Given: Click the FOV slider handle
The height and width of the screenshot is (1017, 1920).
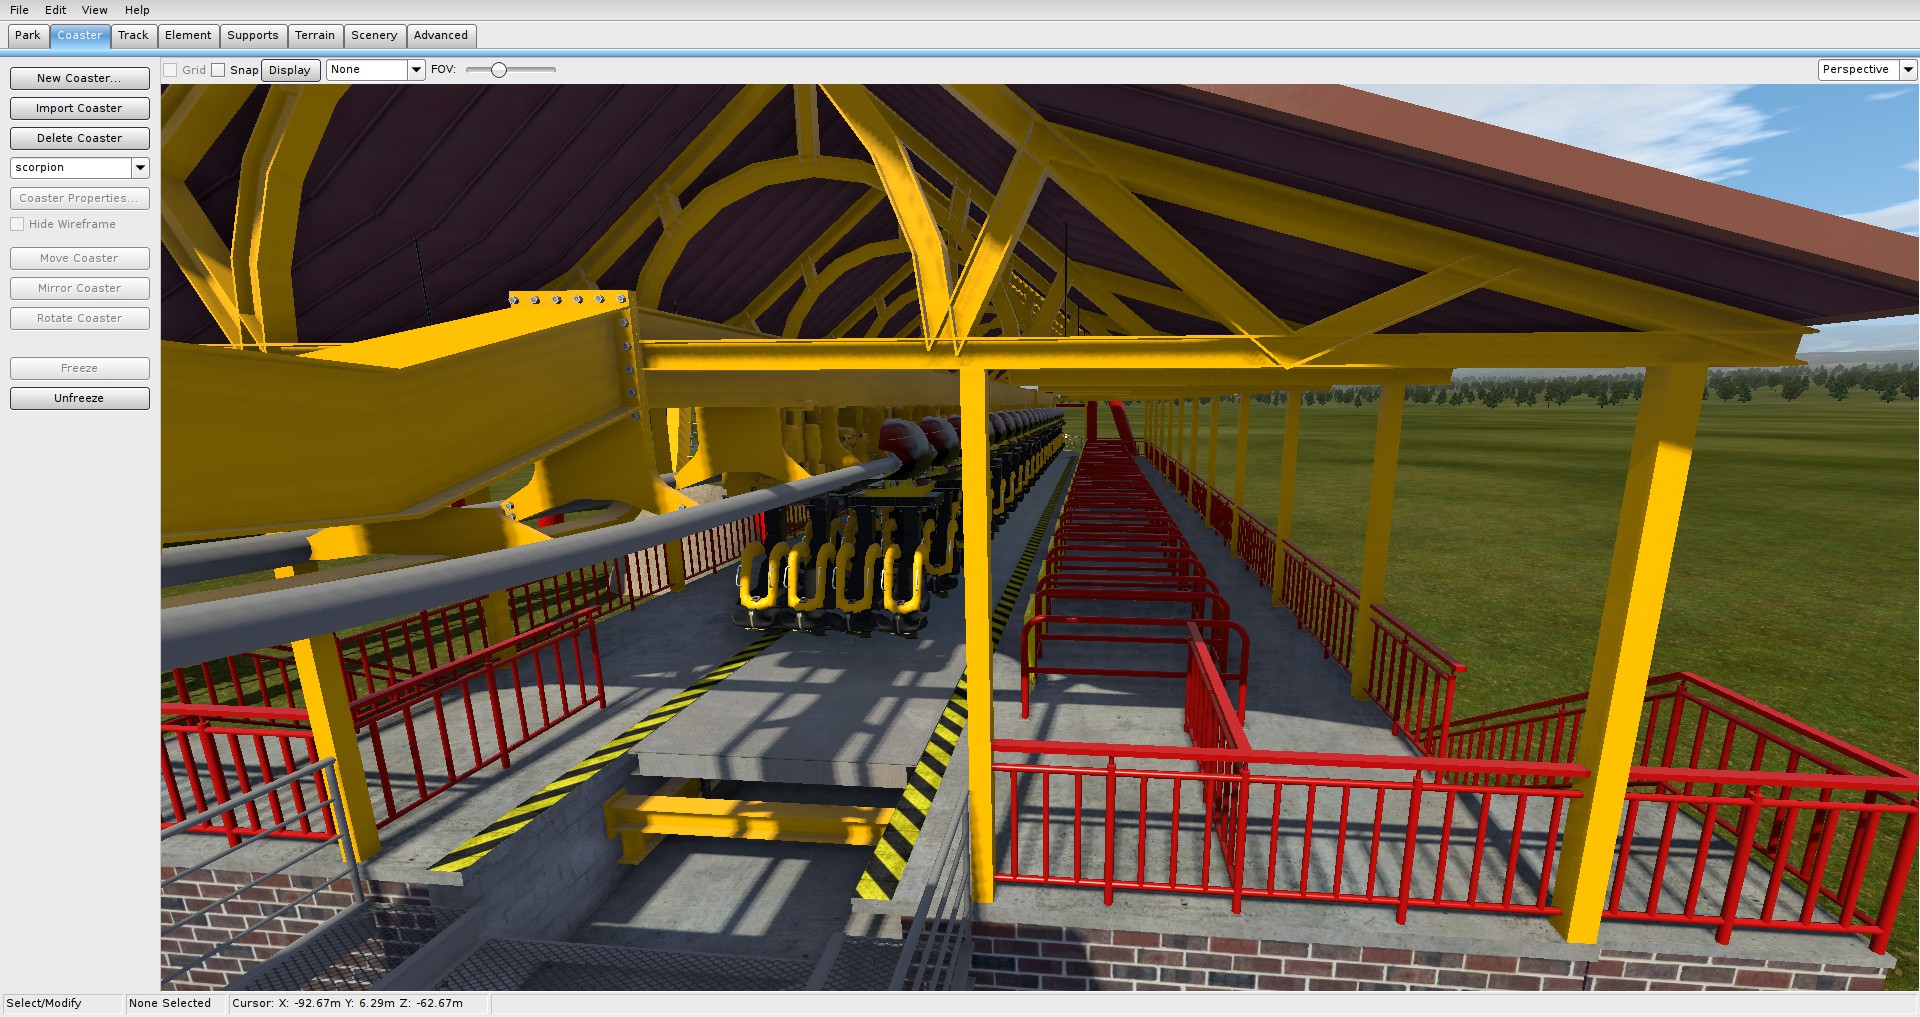Looking at the screenshot, I should pos(499,70).
